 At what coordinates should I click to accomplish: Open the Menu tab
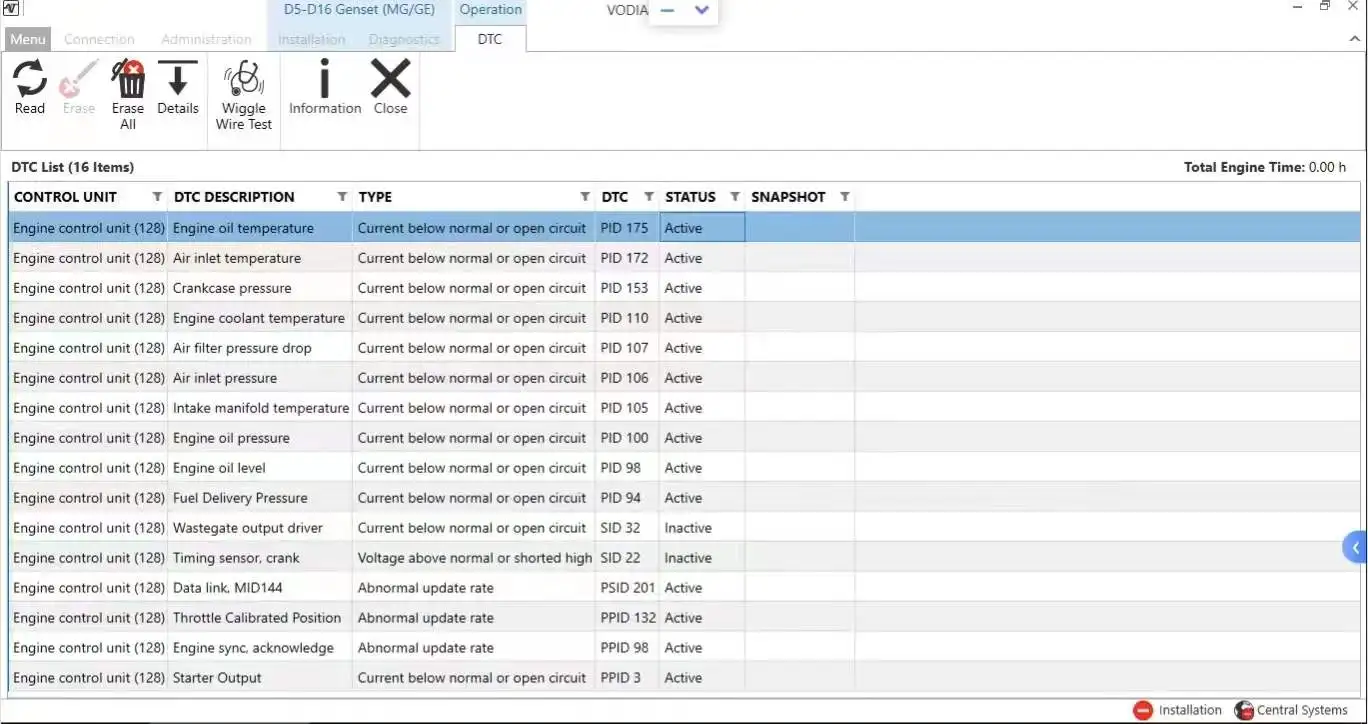click(28, 39)
